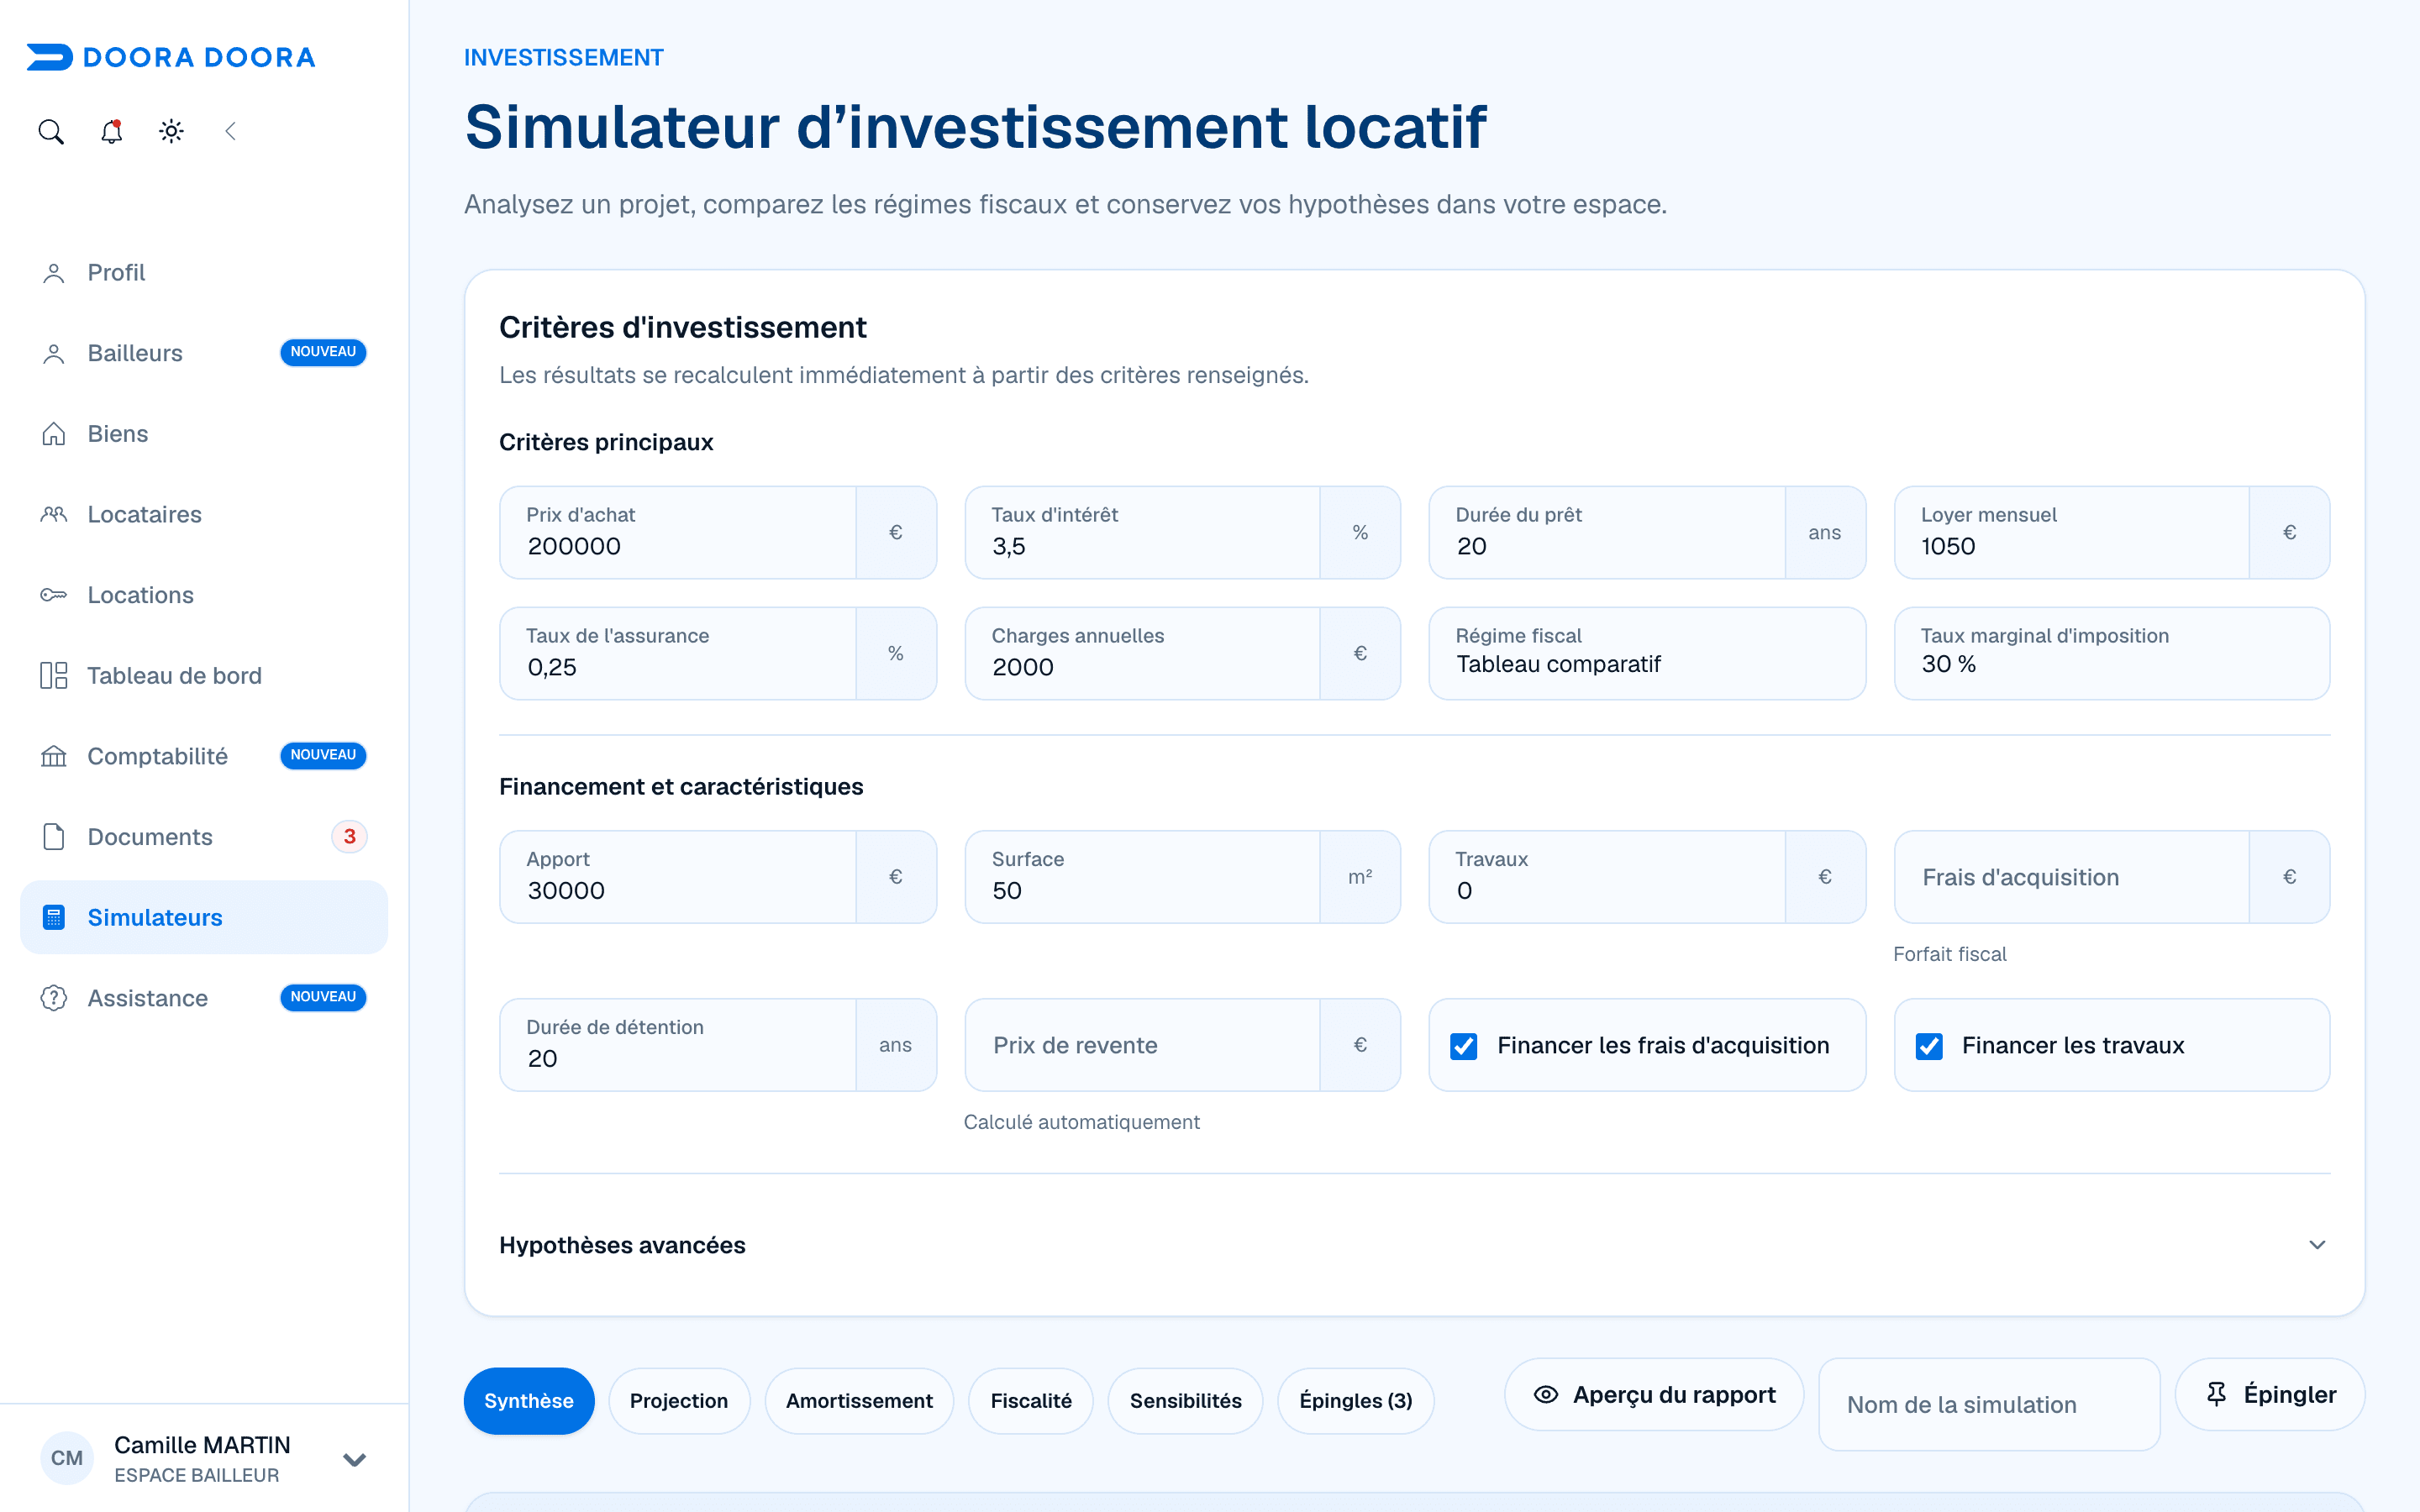The height and width of the screenshot is (1512, 2420).
Task: Click the NOUVEAU badge beside Comptabilité
Action: 323,755
